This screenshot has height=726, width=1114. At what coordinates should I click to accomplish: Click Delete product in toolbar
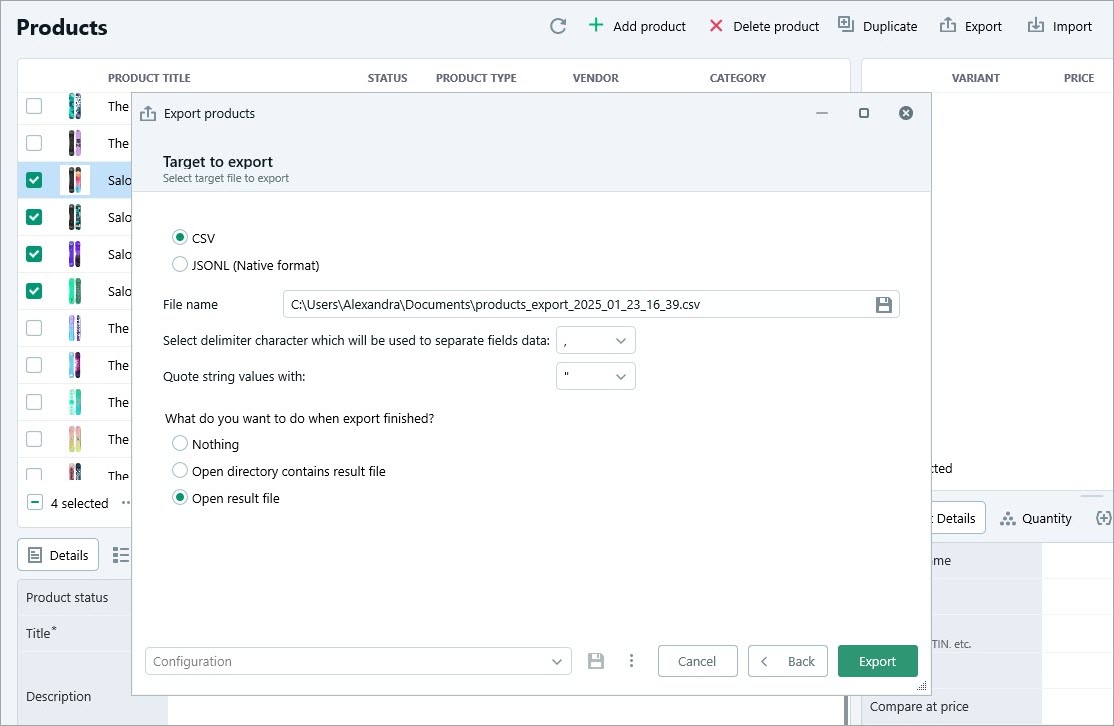[764, 26]
